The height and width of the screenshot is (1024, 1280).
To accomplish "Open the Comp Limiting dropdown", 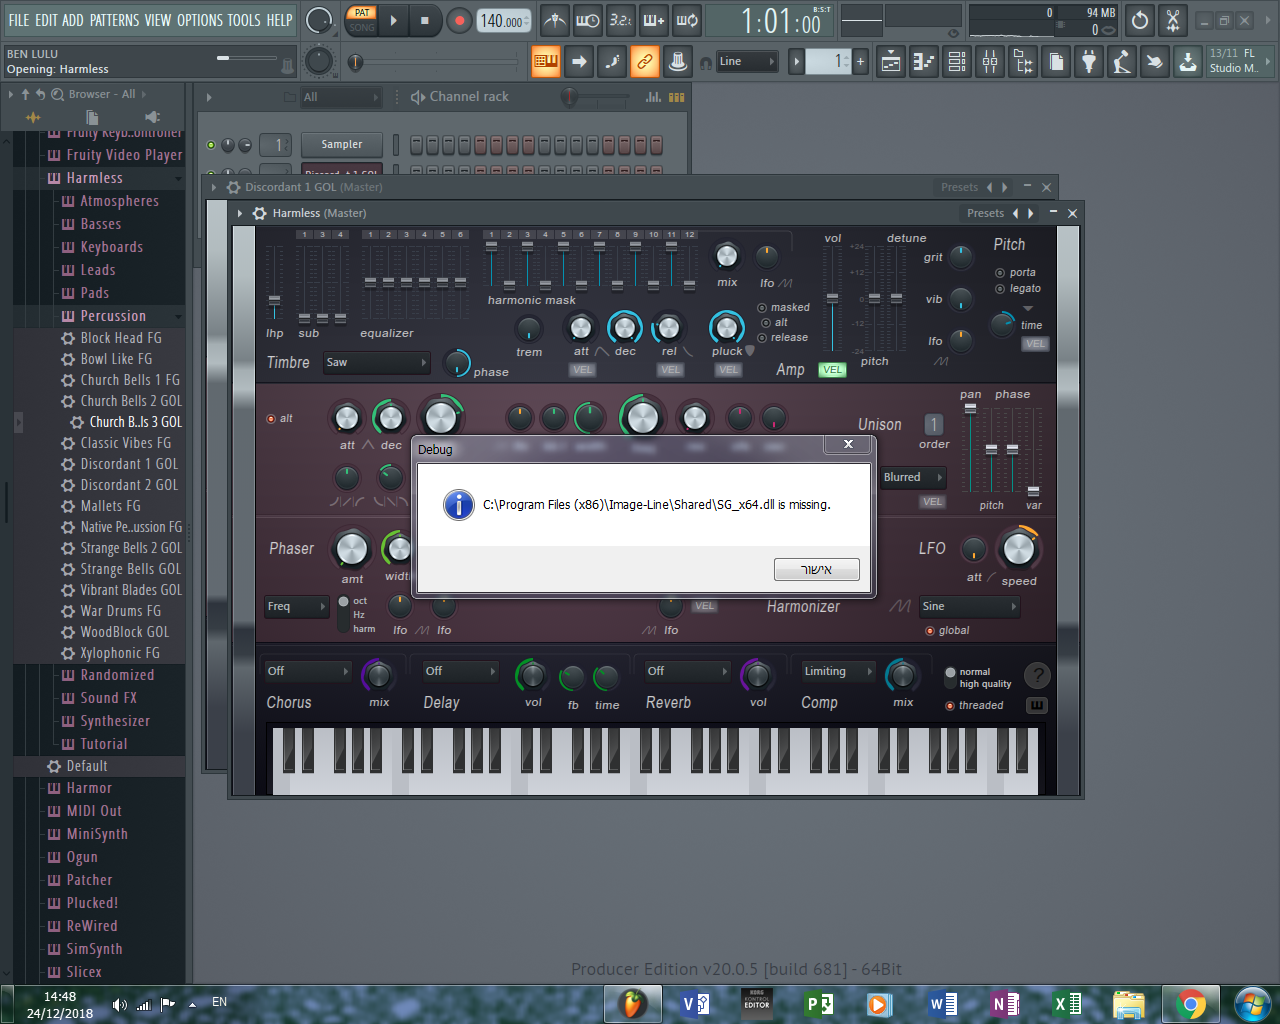I will (838, 671).
